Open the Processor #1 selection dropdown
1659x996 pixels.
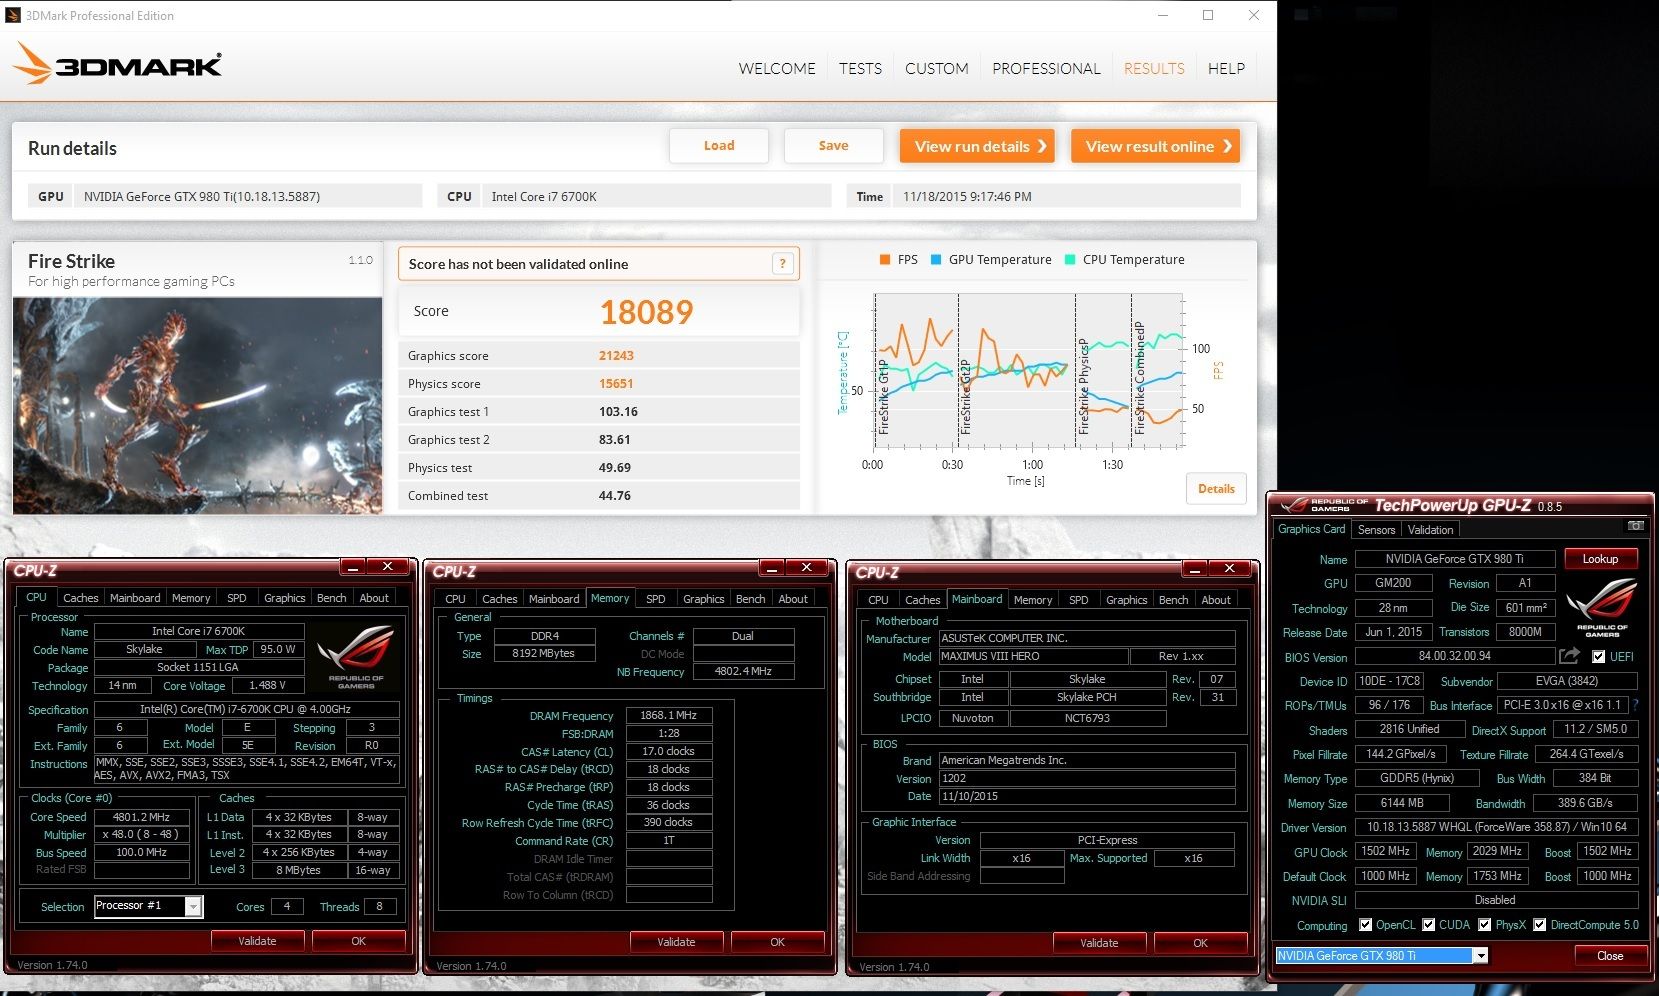194,906
